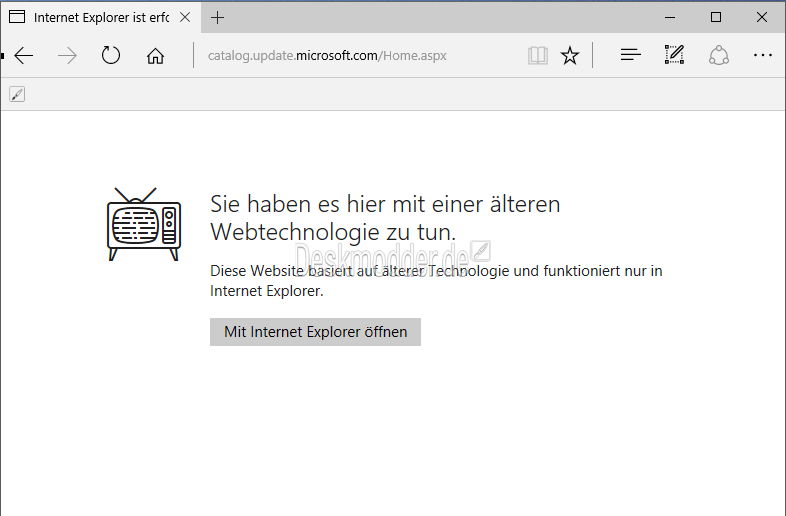Close the Edge window
The width and height of the screenshot is (786, 516).
tap(761, 18)
